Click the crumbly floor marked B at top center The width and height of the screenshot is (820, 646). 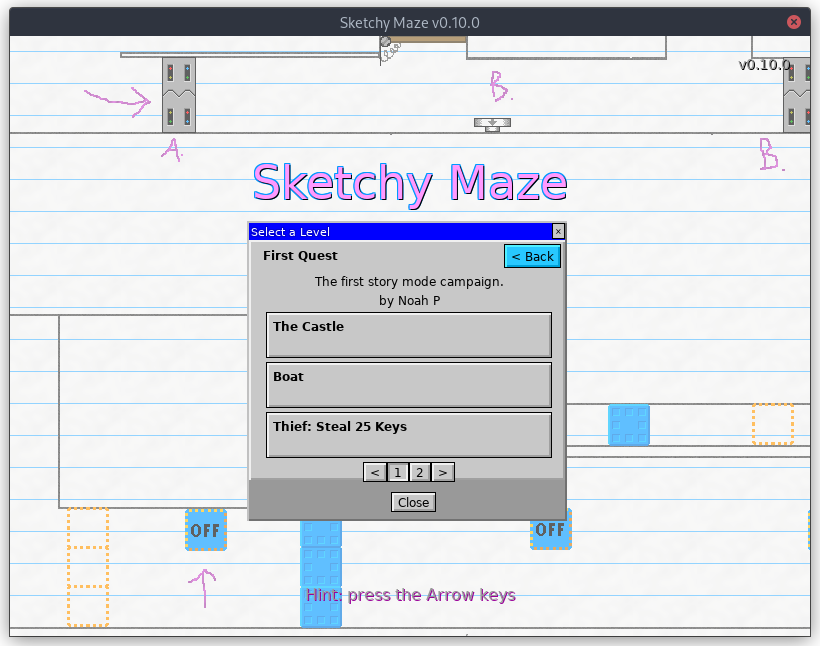pos(498,85)
